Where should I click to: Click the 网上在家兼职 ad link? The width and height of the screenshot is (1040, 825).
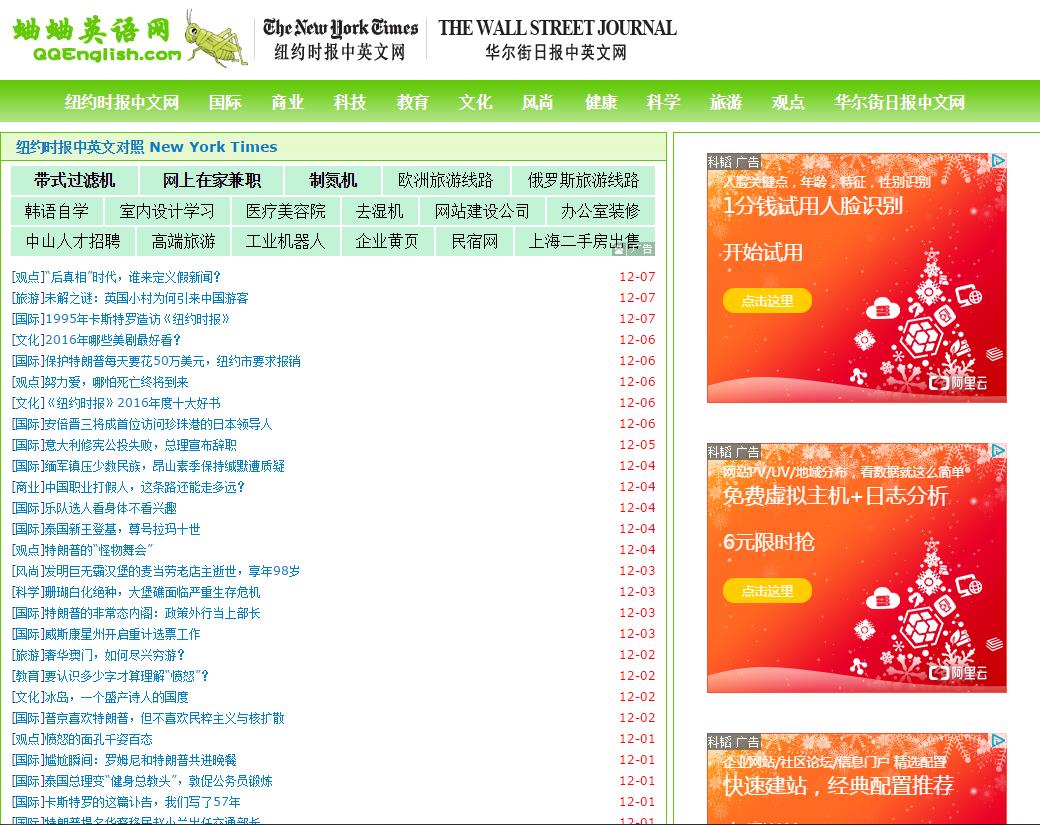coord(212,180)
